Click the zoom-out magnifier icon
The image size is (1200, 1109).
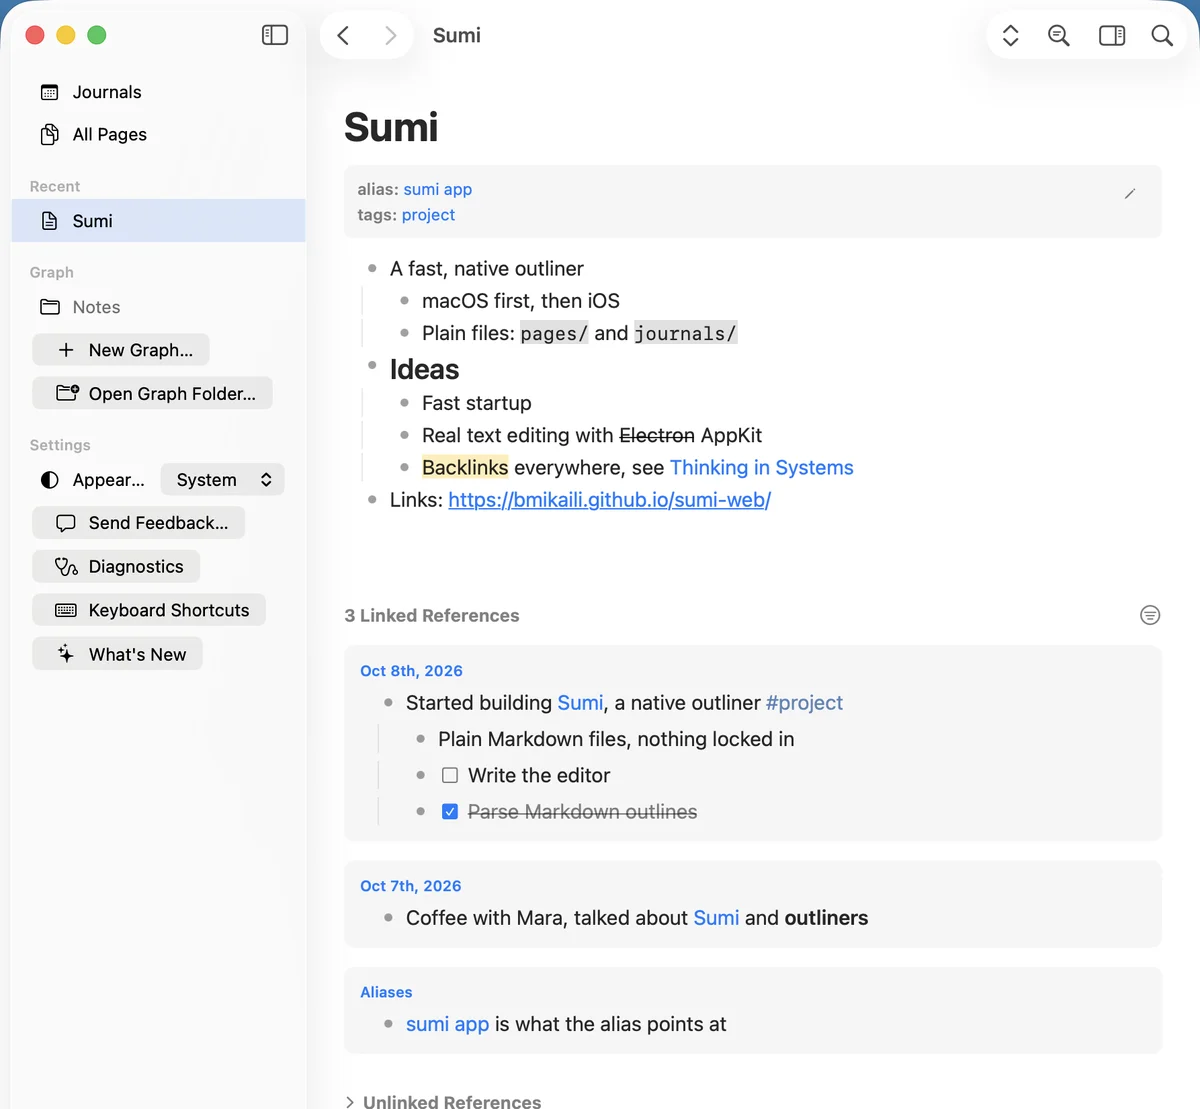point(1059,36)
